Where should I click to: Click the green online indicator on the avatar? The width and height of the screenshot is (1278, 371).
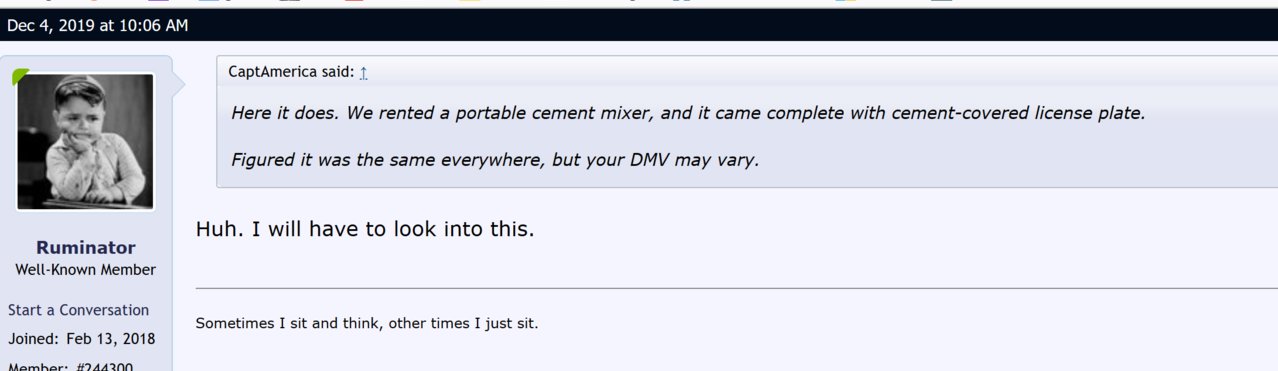click(20, 77)
